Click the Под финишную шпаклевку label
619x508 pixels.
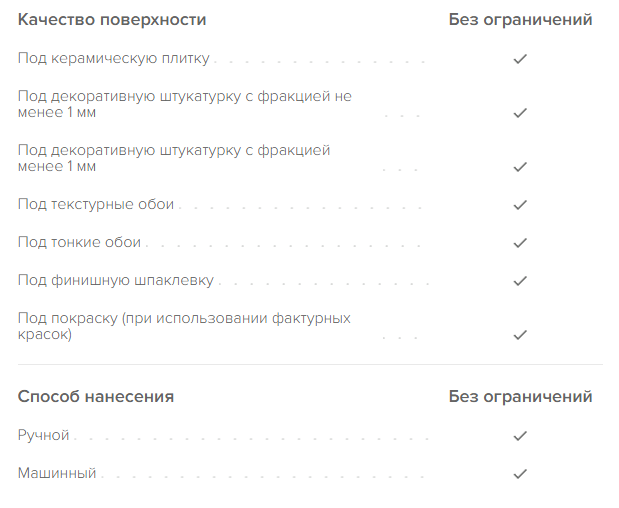116,280
